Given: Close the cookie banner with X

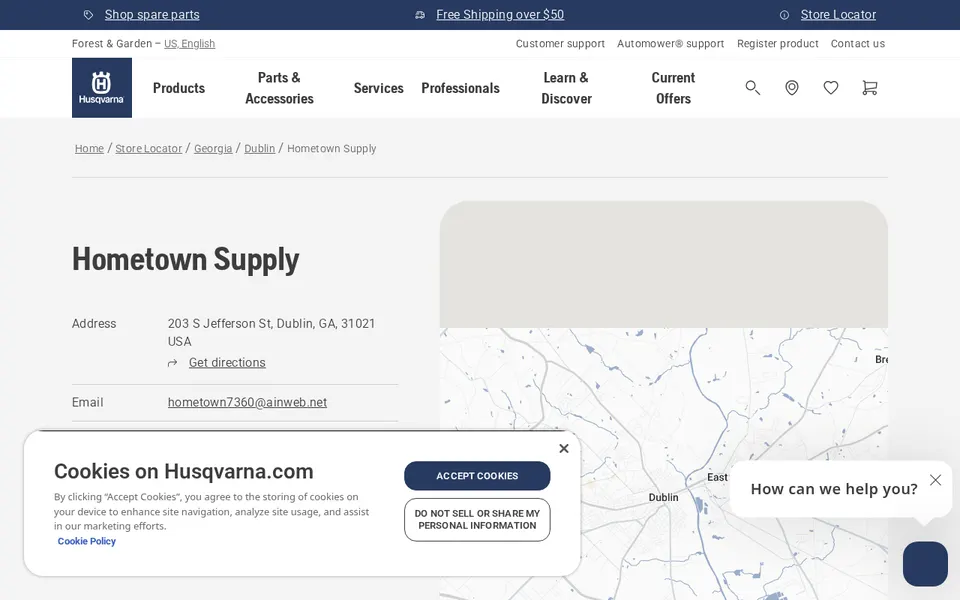Looking at the screenshot, I should [564, 449].
